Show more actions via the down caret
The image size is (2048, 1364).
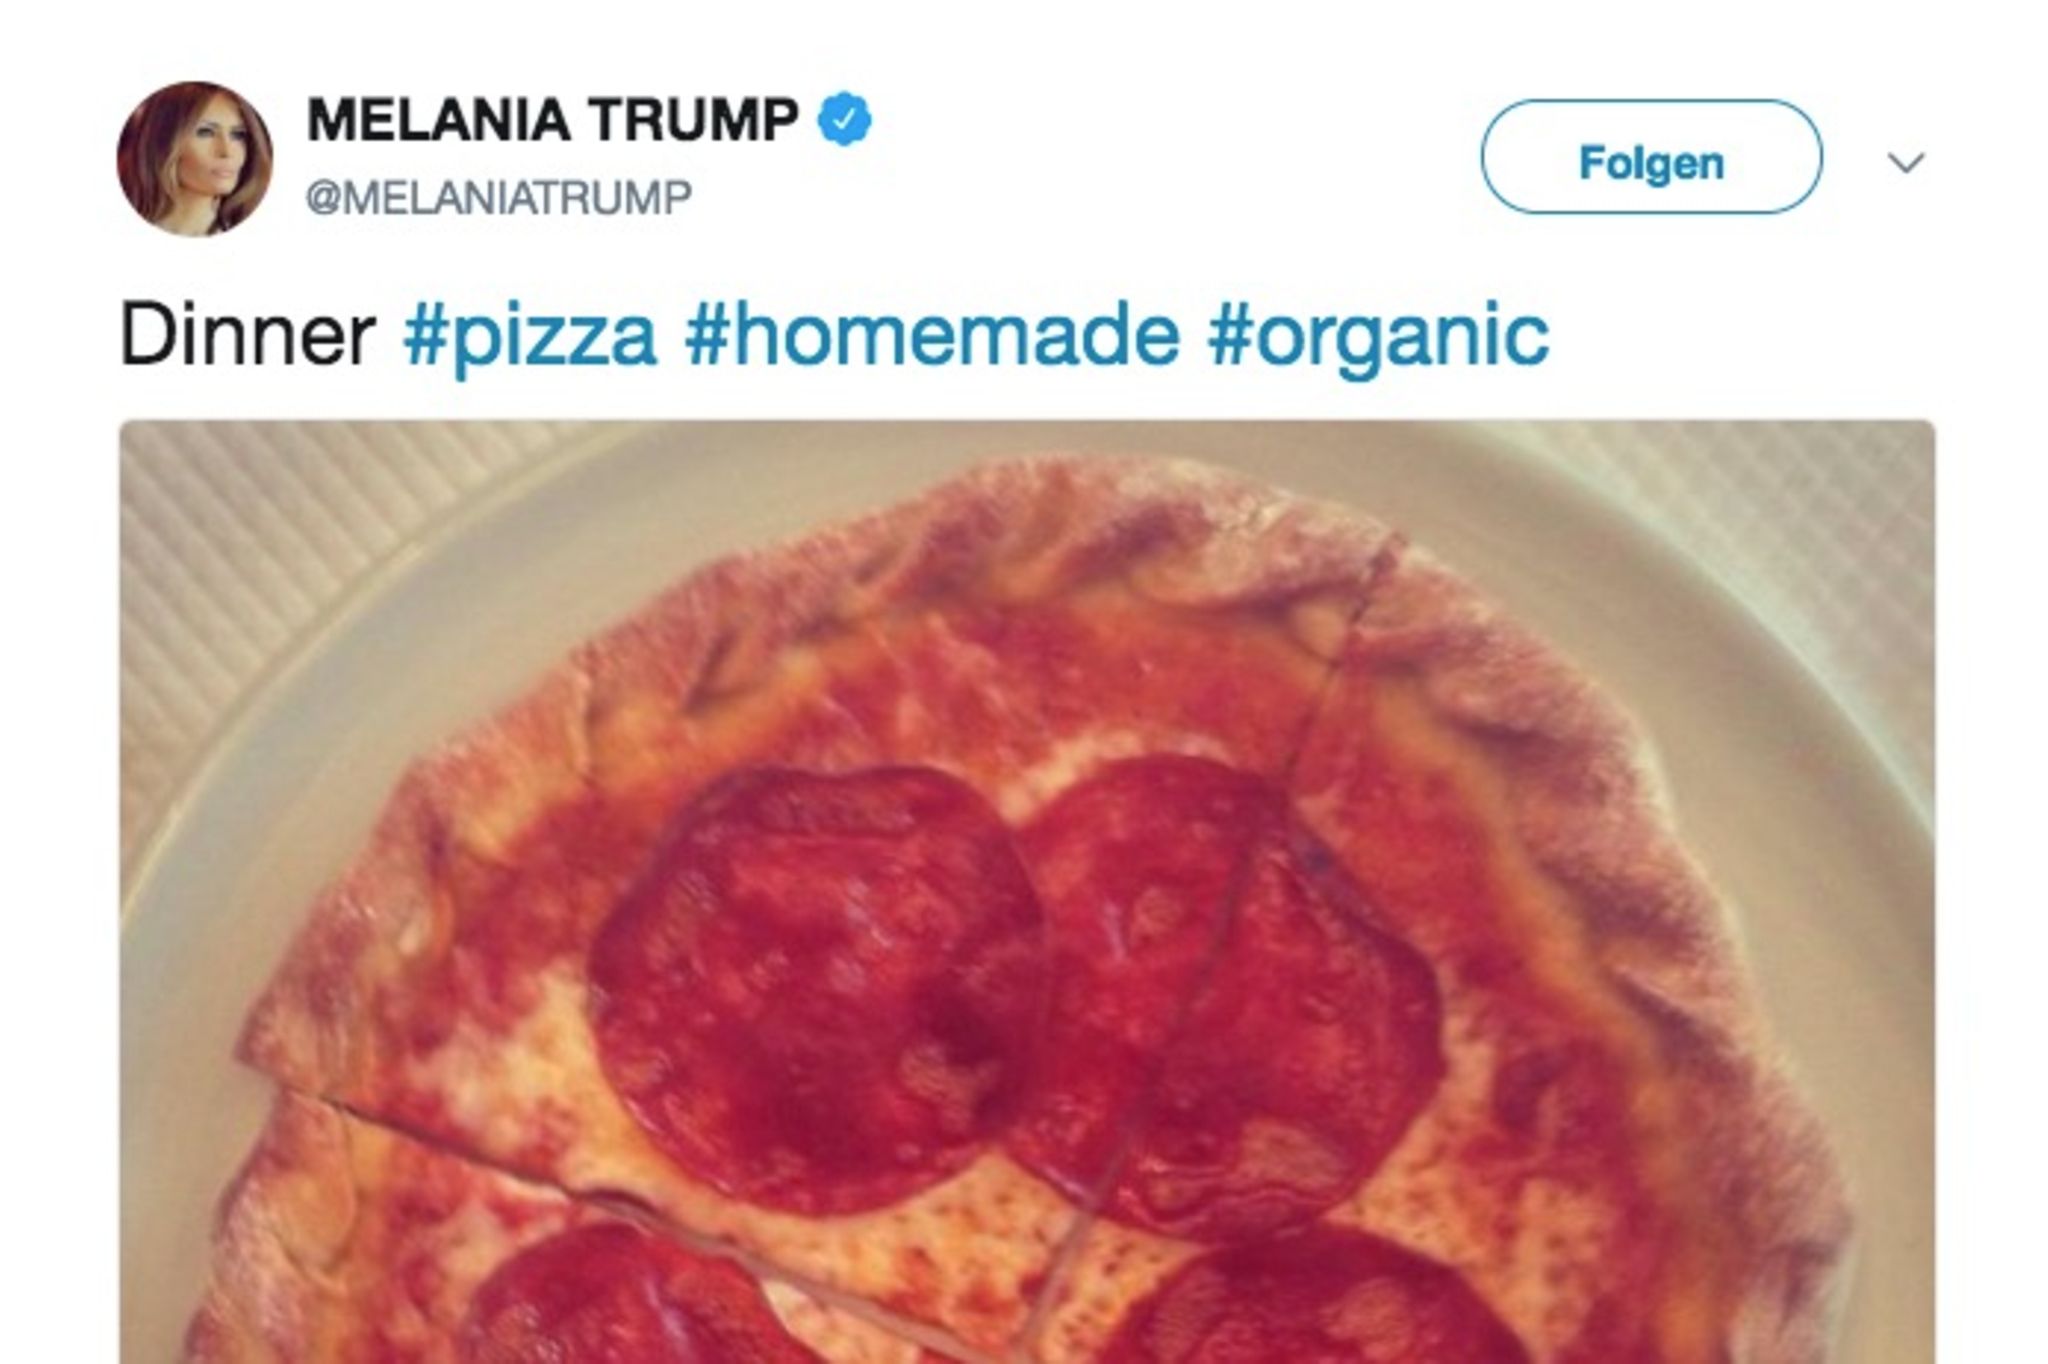pos(1906,162)
